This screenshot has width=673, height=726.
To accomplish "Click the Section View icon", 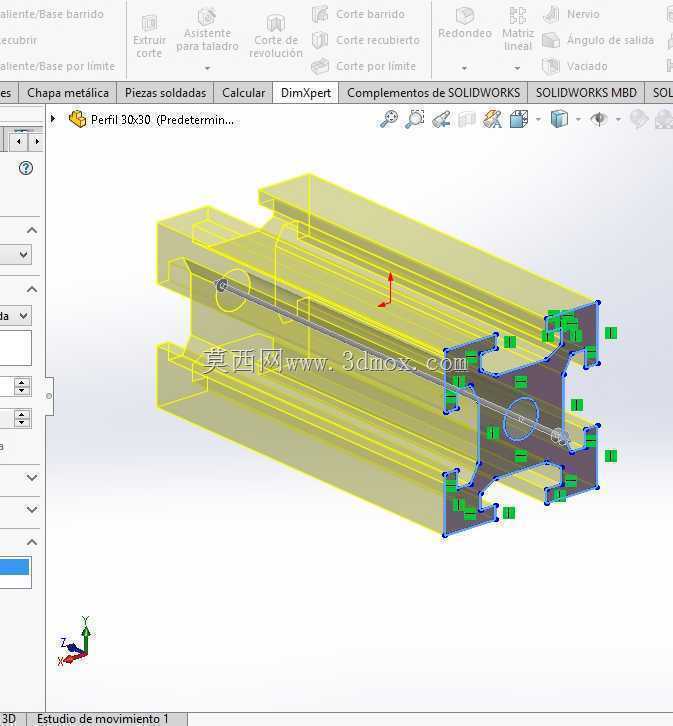I will coord(467,120).
